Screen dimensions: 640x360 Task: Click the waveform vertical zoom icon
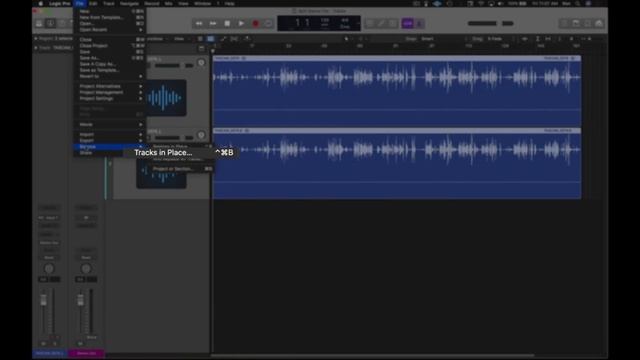click(525, 39)
